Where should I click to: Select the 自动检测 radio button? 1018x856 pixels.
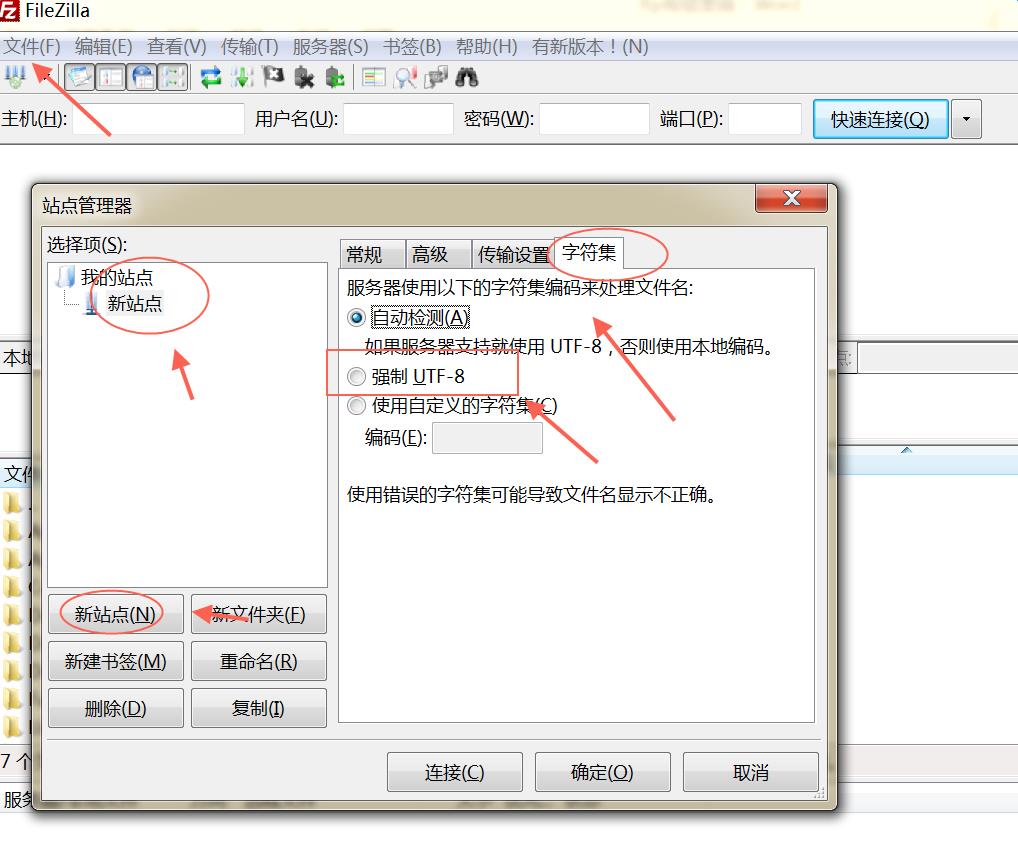coord(356,317)
